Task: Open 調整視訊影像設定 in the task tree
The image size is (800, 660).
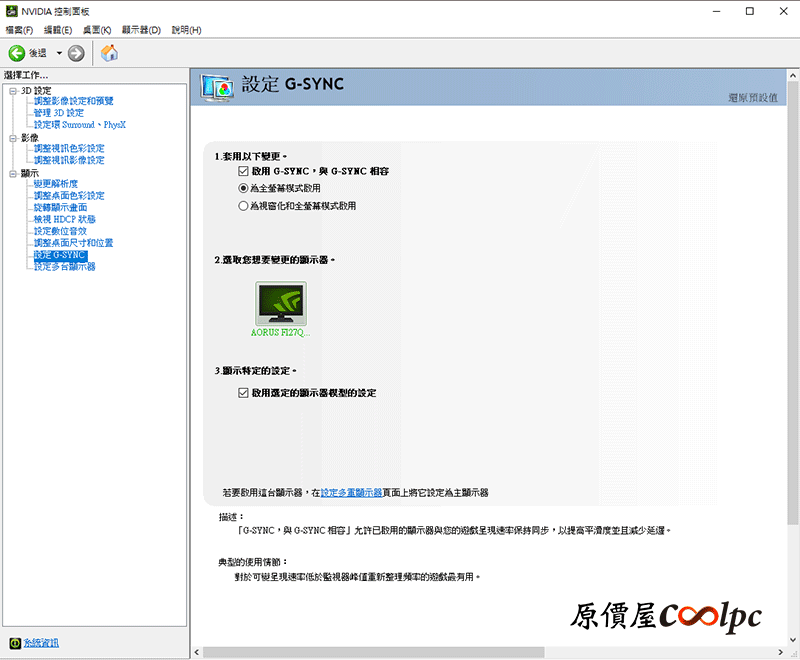Action: click(x=69, y=160)
